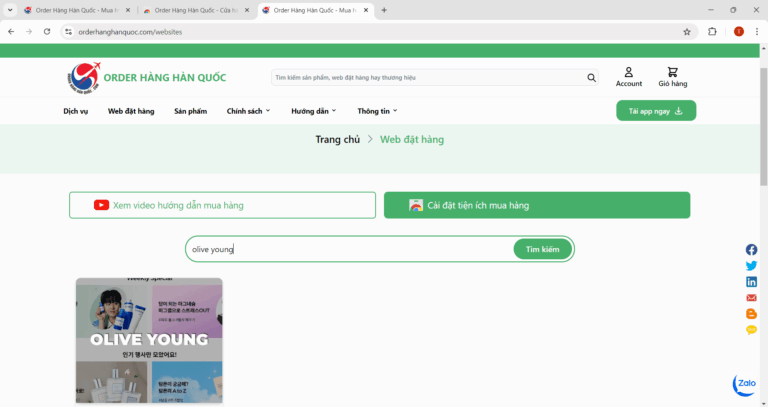The height and width of the screenshot is (407, 768).
Task: Bookmark this page with star icon
Action: tap(686, 31)
